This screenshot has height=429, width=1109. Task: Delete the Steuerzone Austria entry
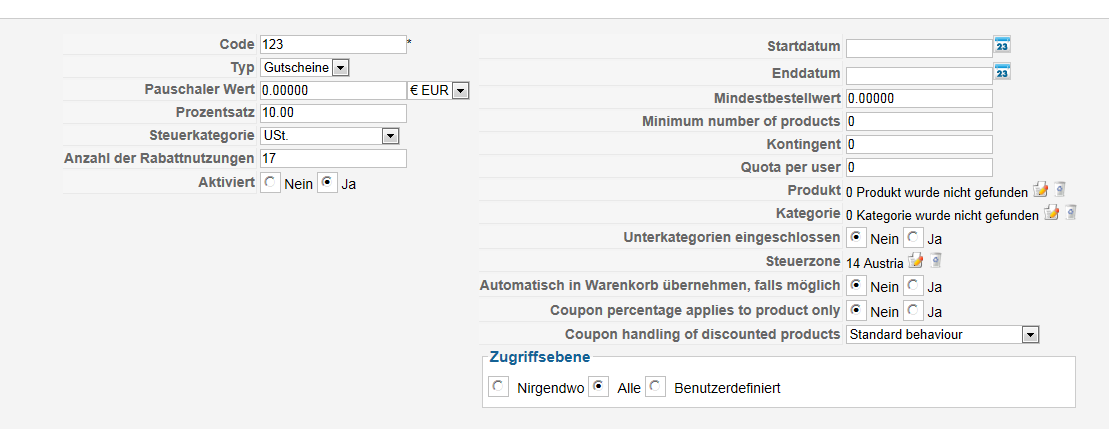(x=935, y=261)
